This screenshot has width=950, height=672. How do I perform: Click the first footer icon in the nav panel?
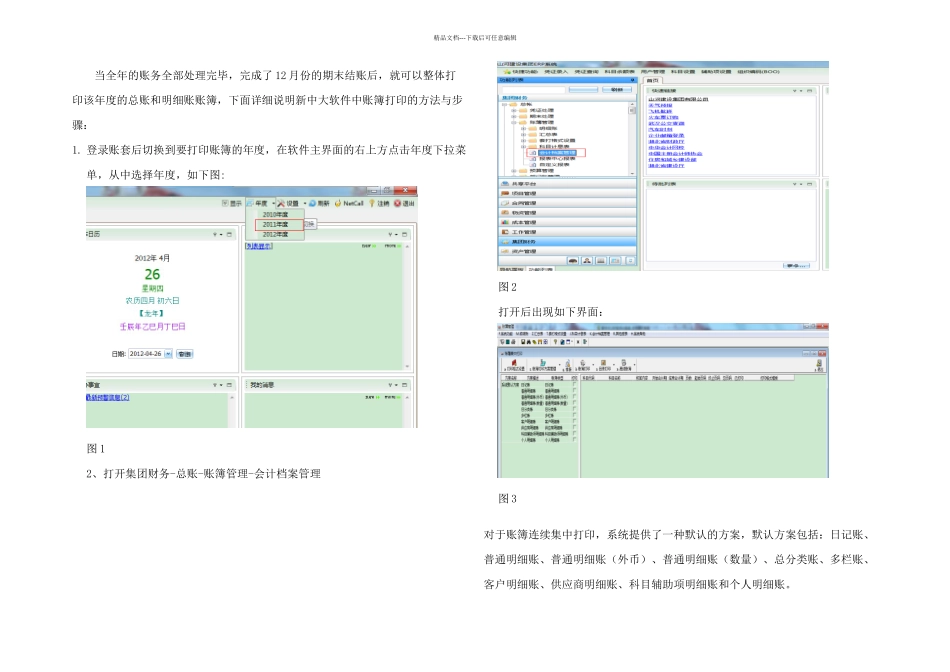(573, 261)
